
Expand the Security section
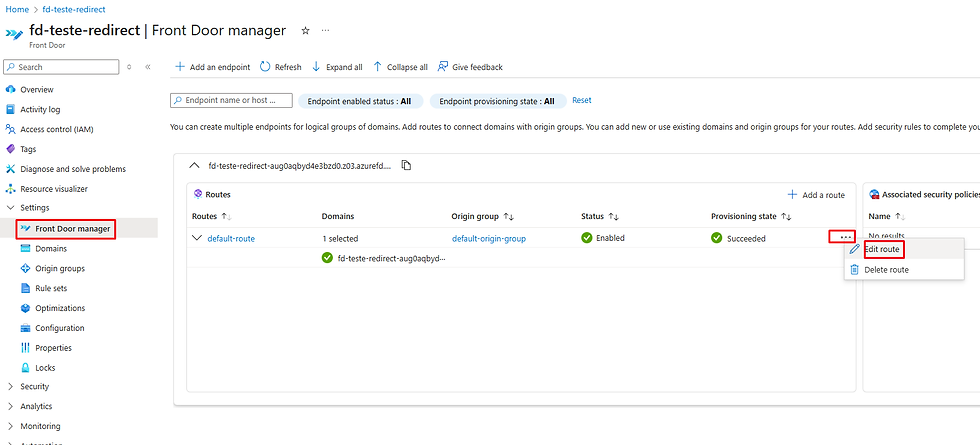tap(10, 386)
